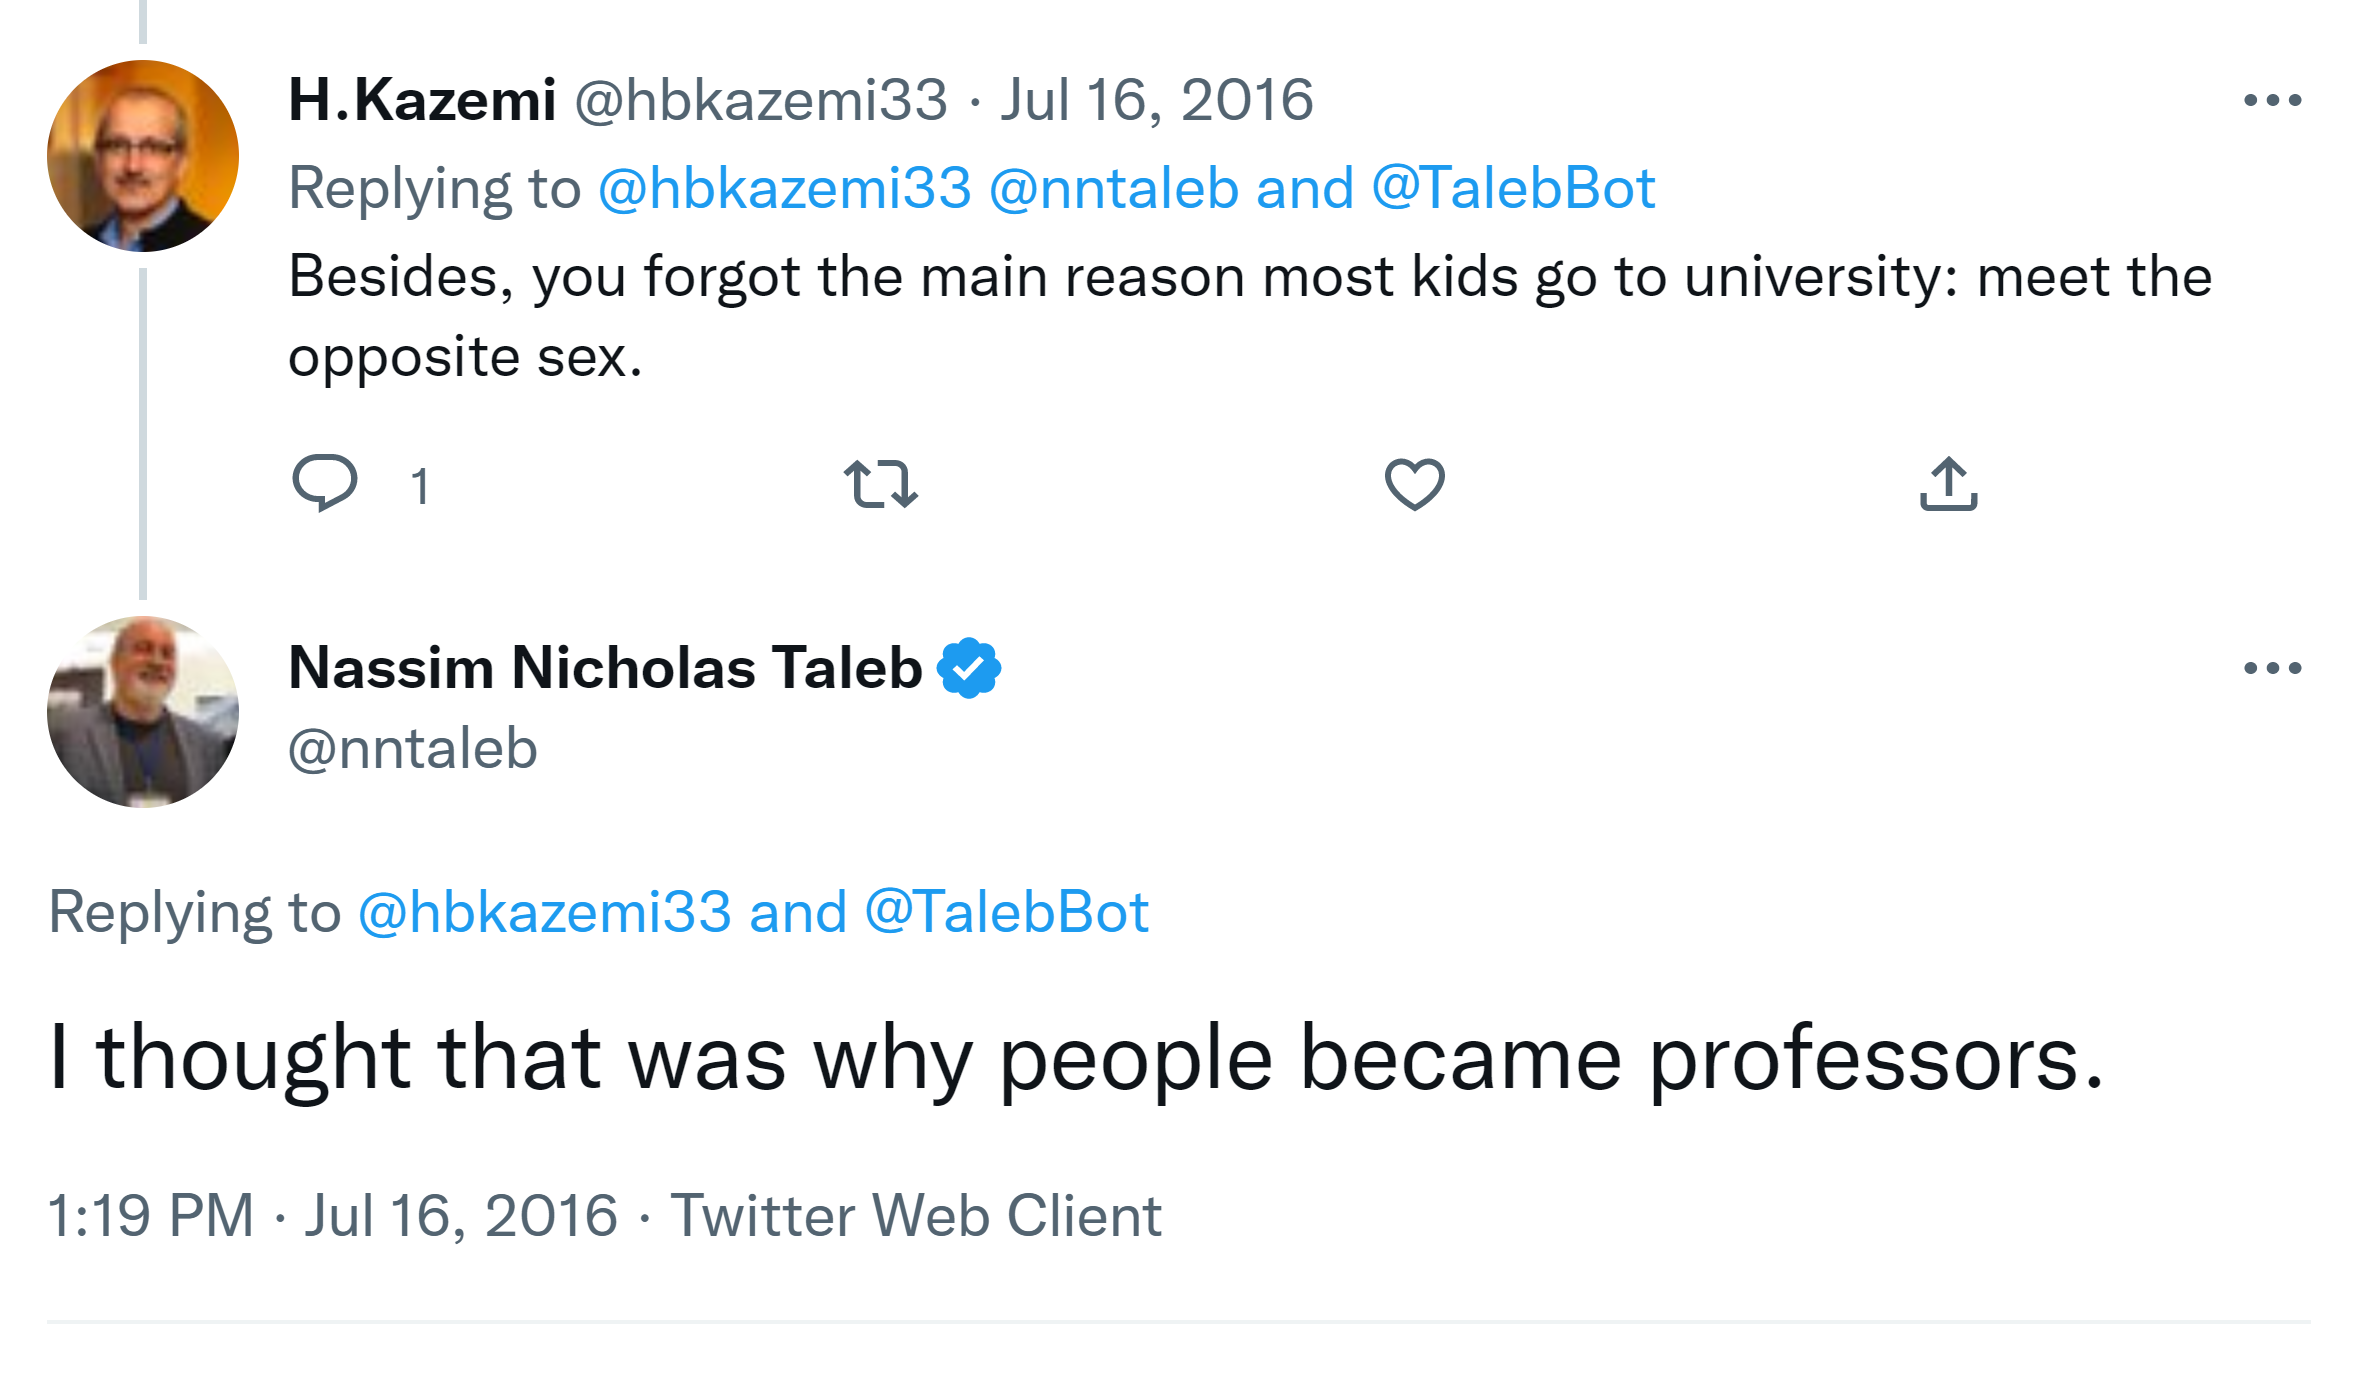
Task: Click @TalebBot mention in H.Kazemi's reply line
Action: 1513,188
